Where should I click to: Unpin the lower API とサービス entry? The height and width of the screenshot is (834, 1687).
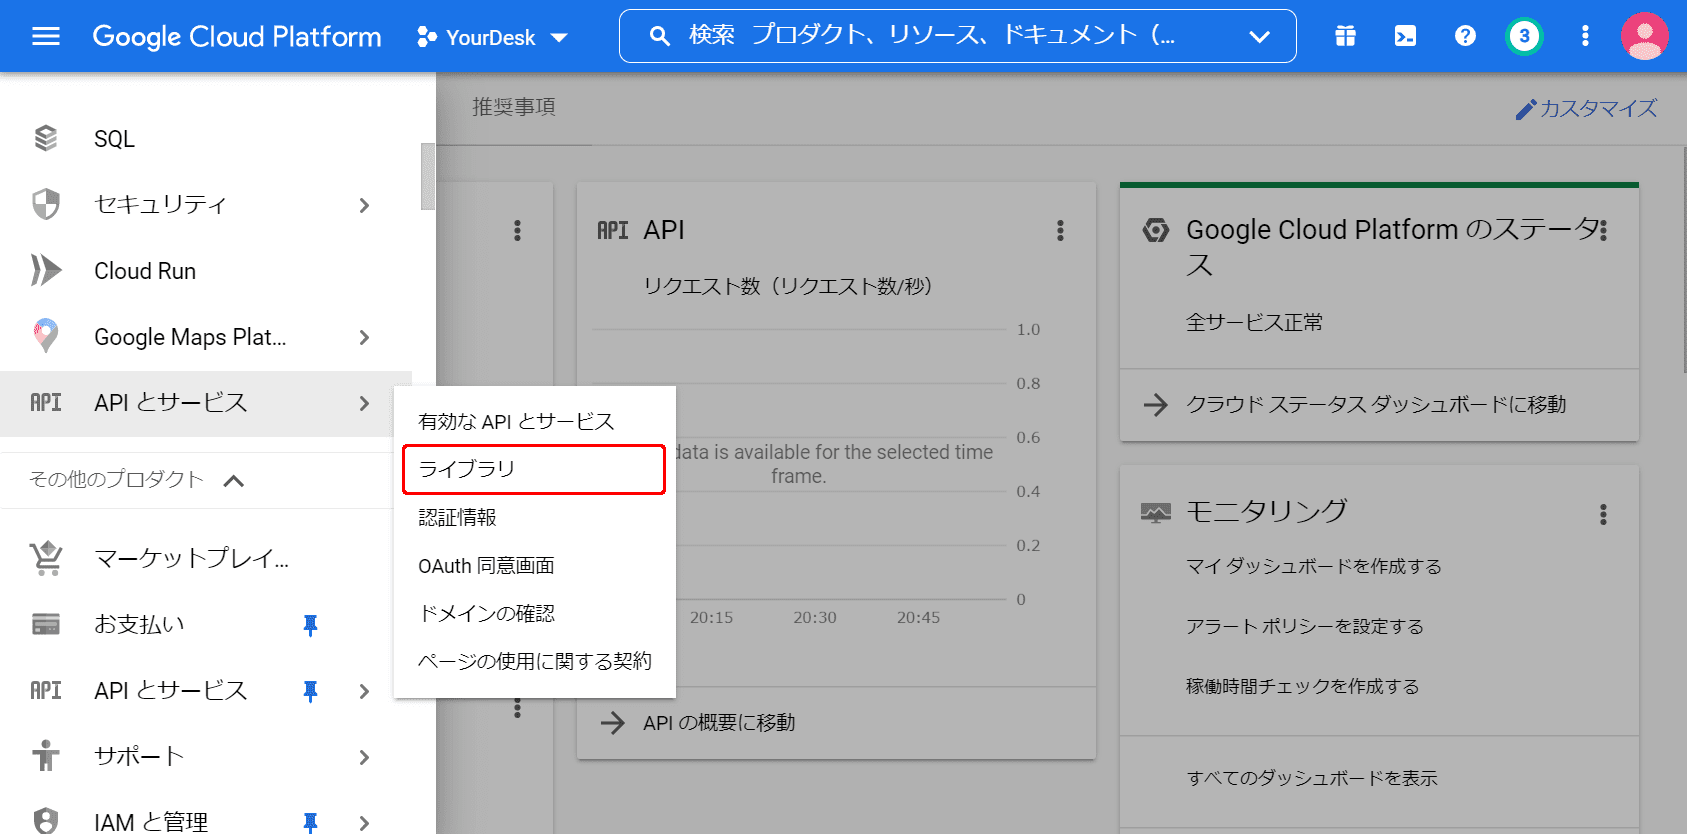point(310,691)
